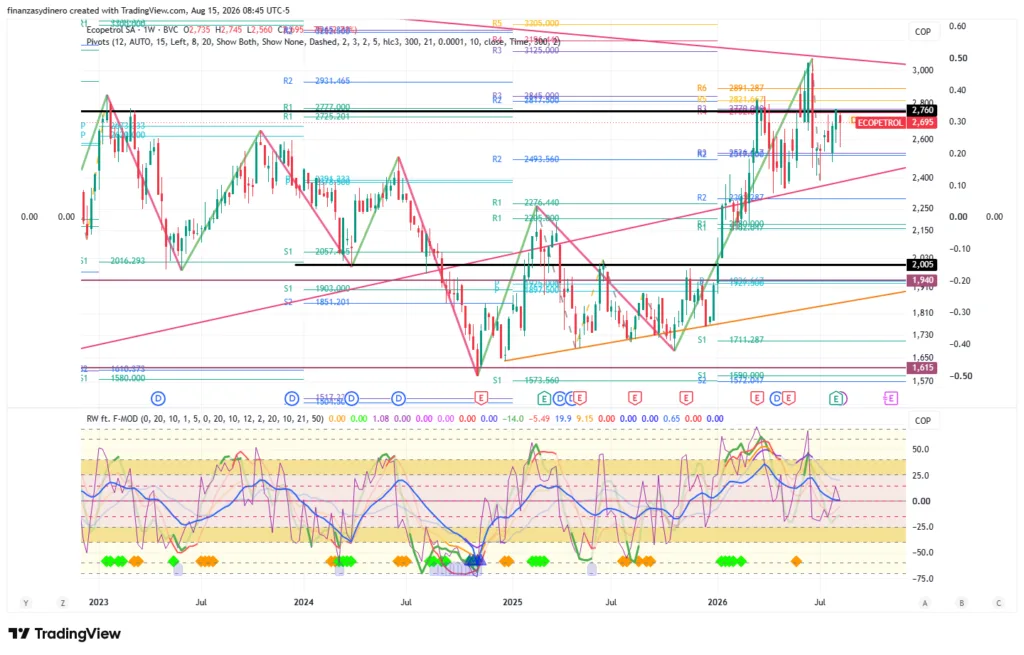Screen dimensions: 1024x655
Task: Click the 3,000 value on the price axis
Action: click(x=922, y=70)
